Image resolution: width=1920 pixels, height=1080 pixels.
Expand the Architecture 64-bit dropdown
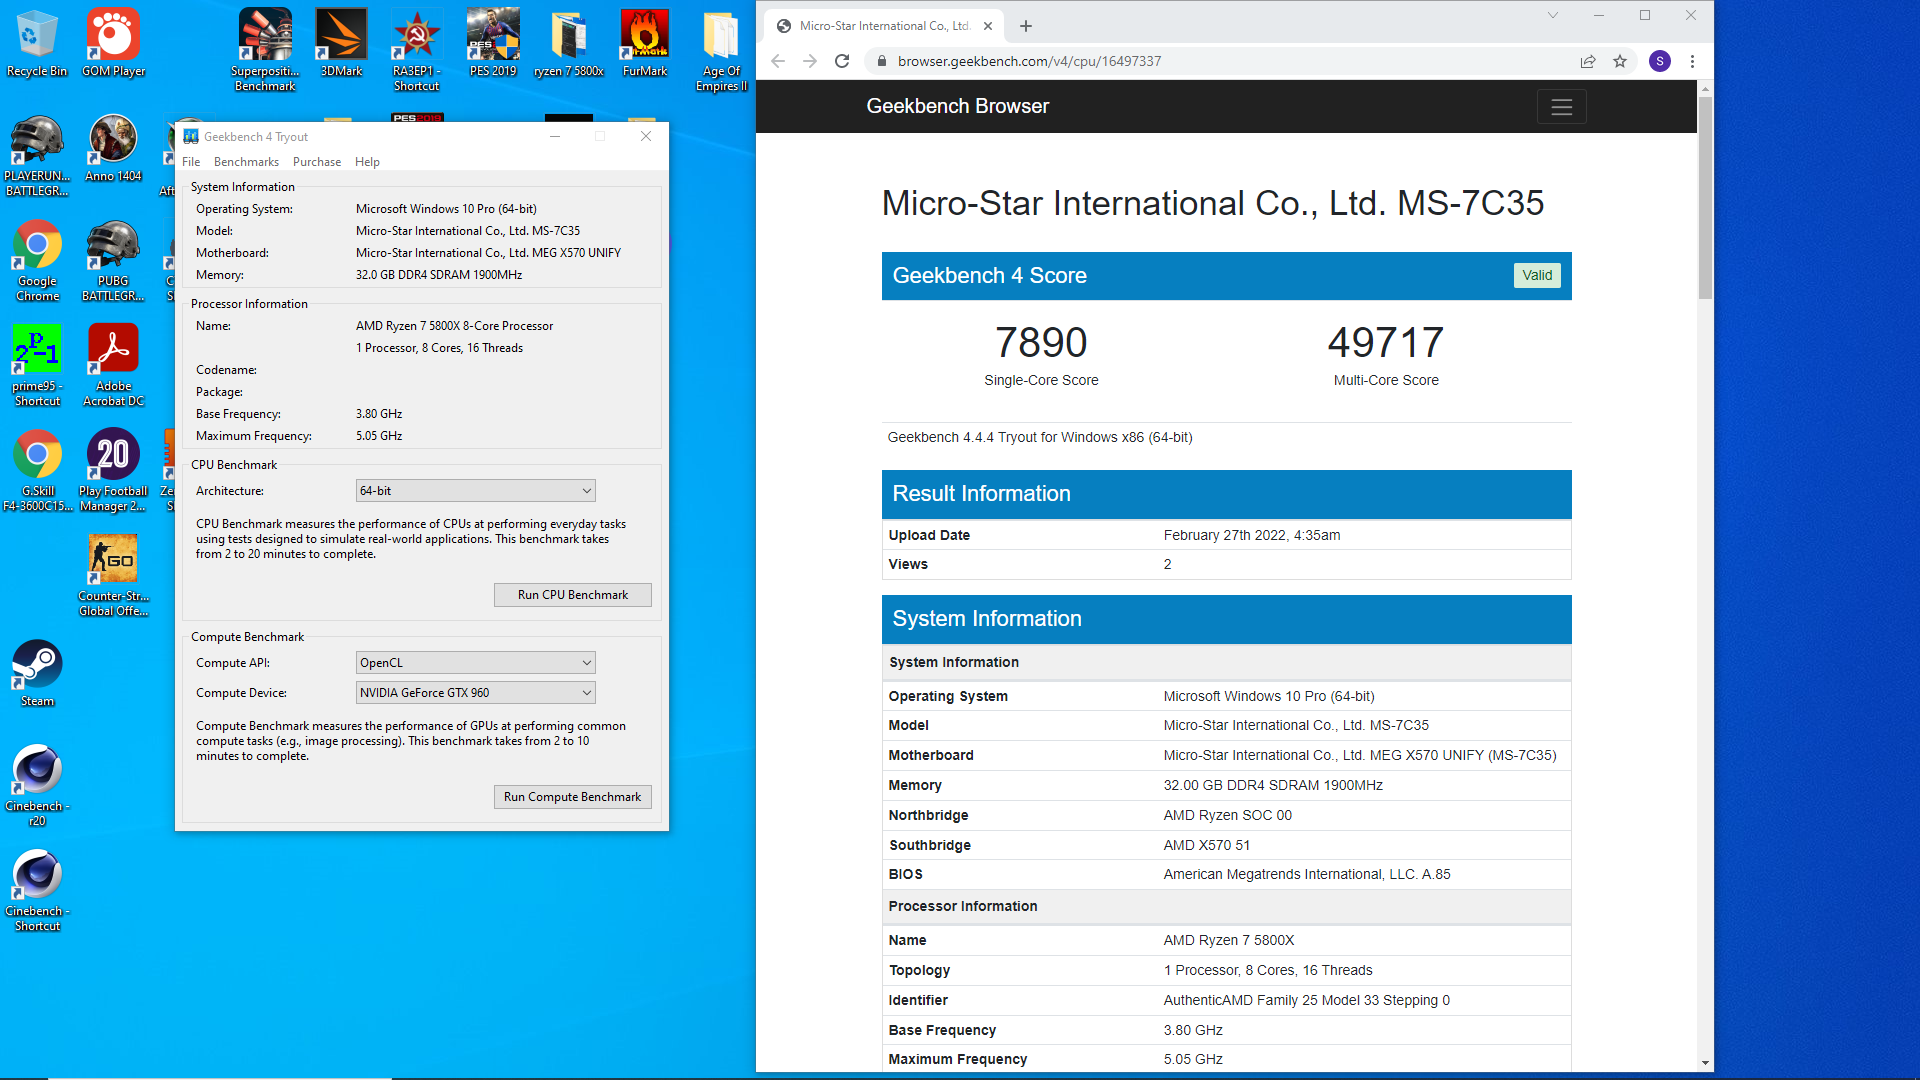point(476,491)
